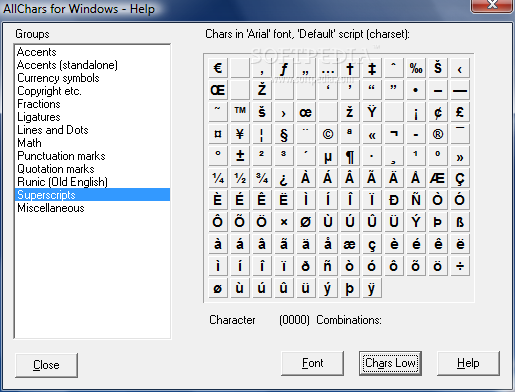The image size is (515, 392).
Task: Close the AllChars Help window
Action: click(492, 5)
